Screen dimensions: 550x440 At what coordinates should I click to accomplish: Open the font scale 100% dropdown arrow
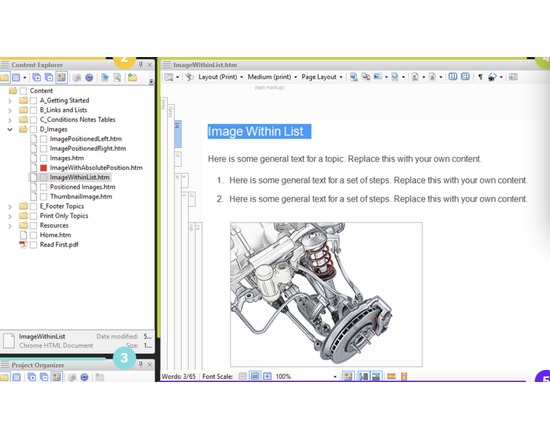coord(335,377)
